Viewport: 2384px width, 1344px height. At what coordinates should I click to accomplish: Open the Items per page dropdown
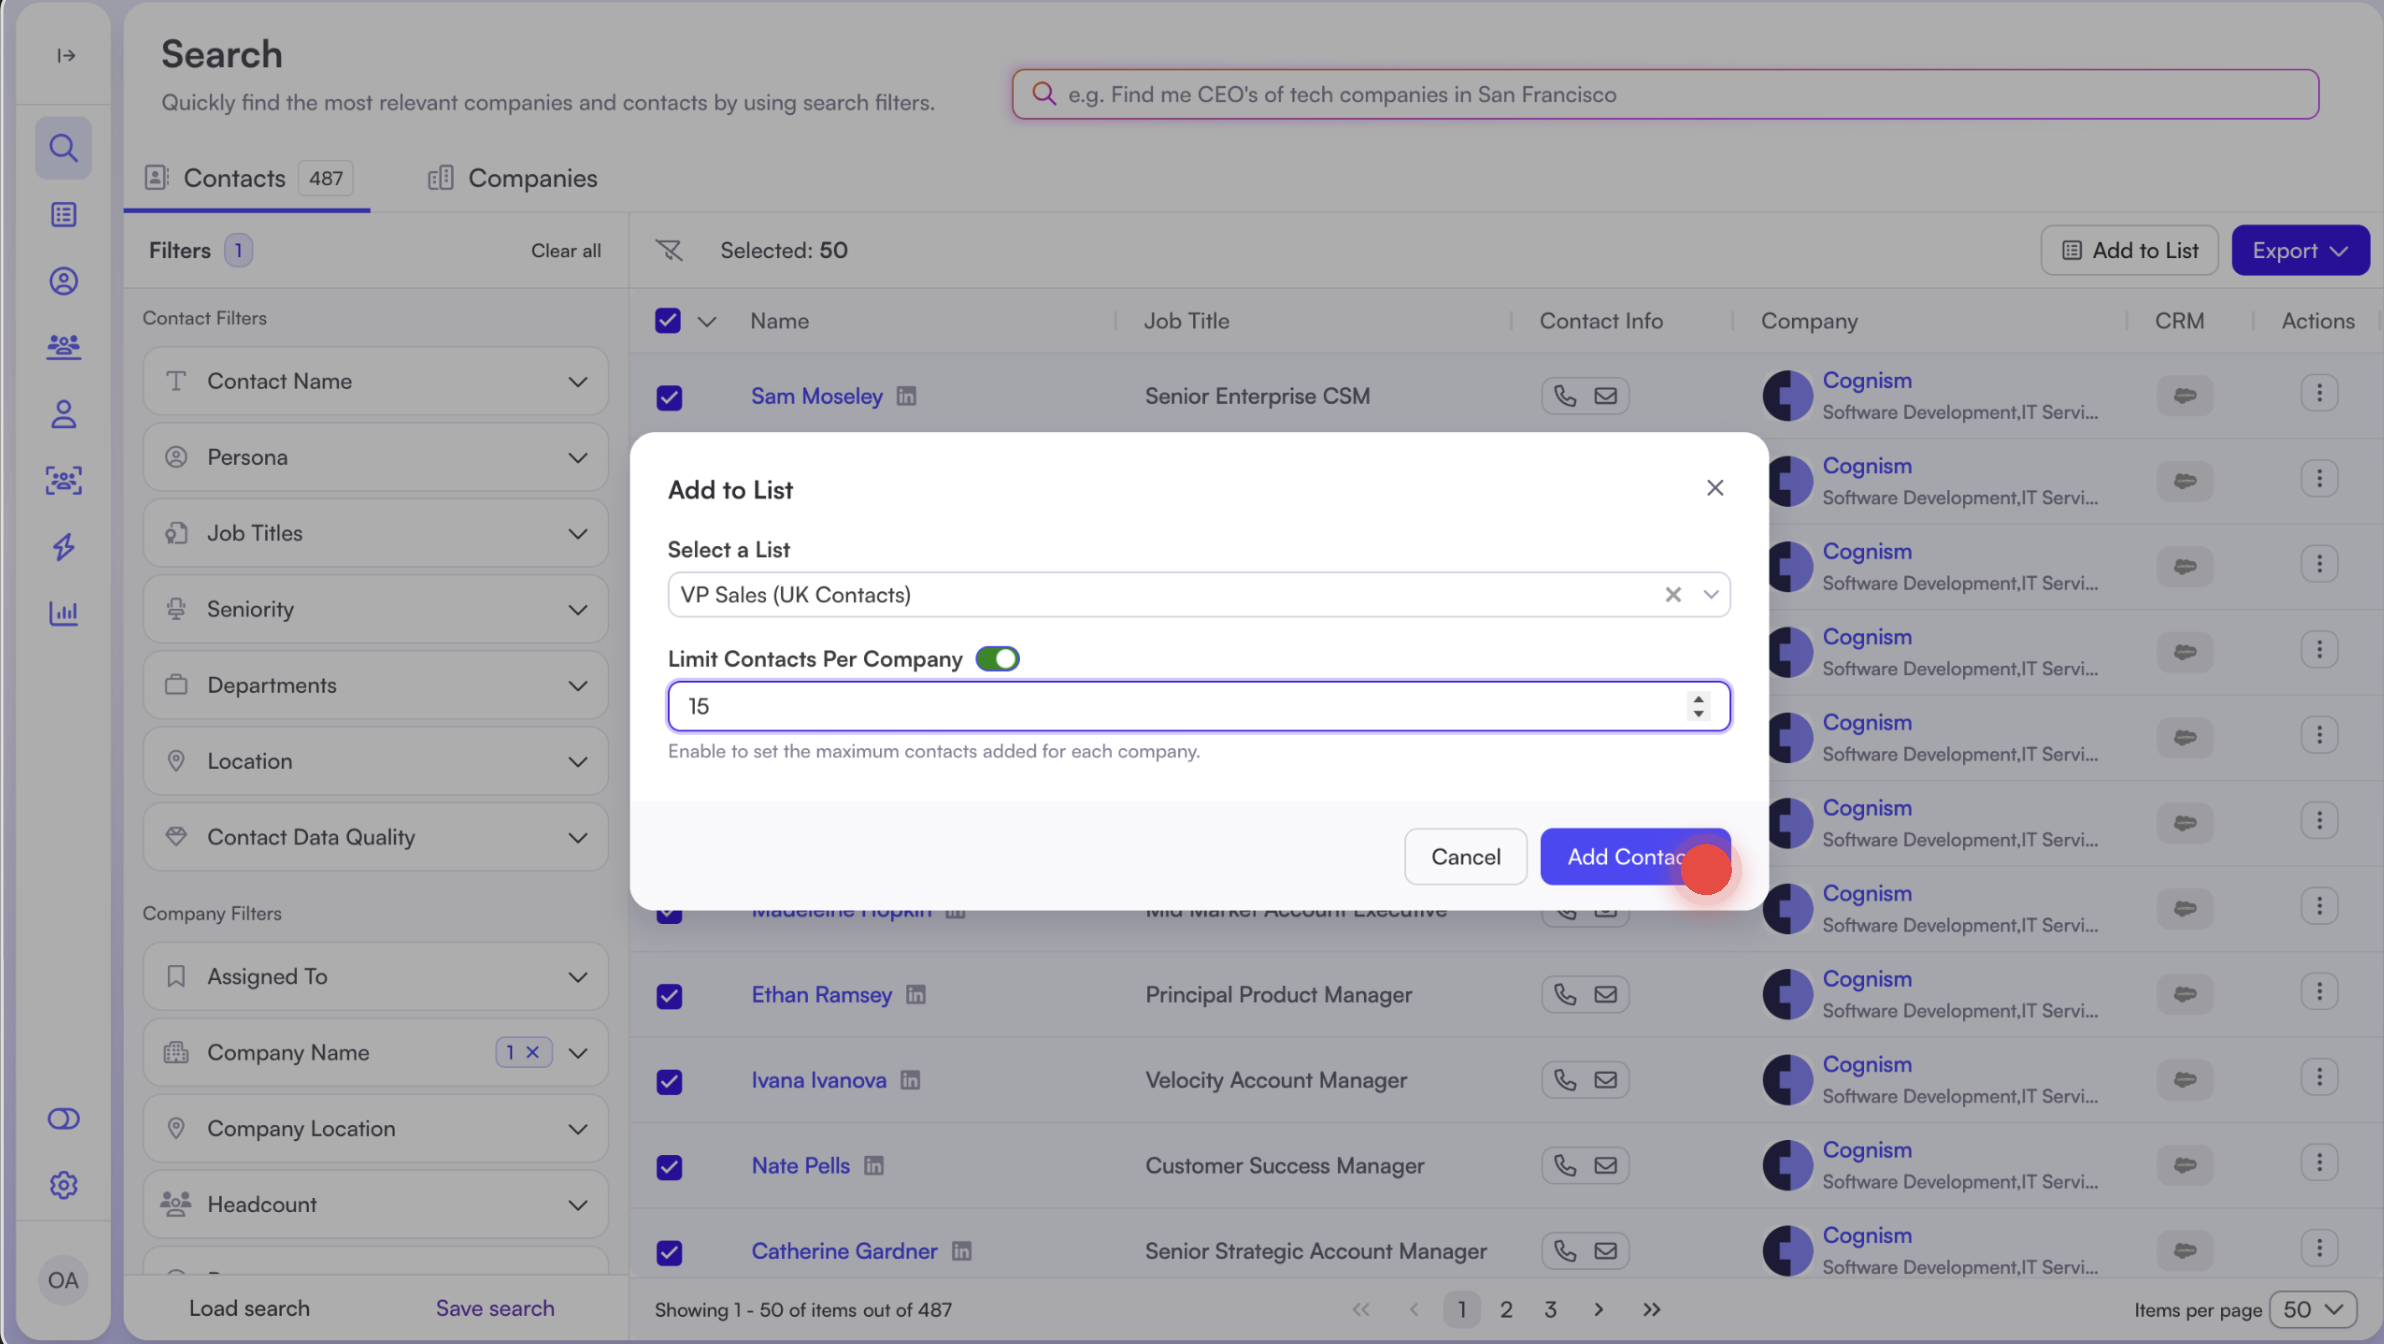pos(2313,1309)
